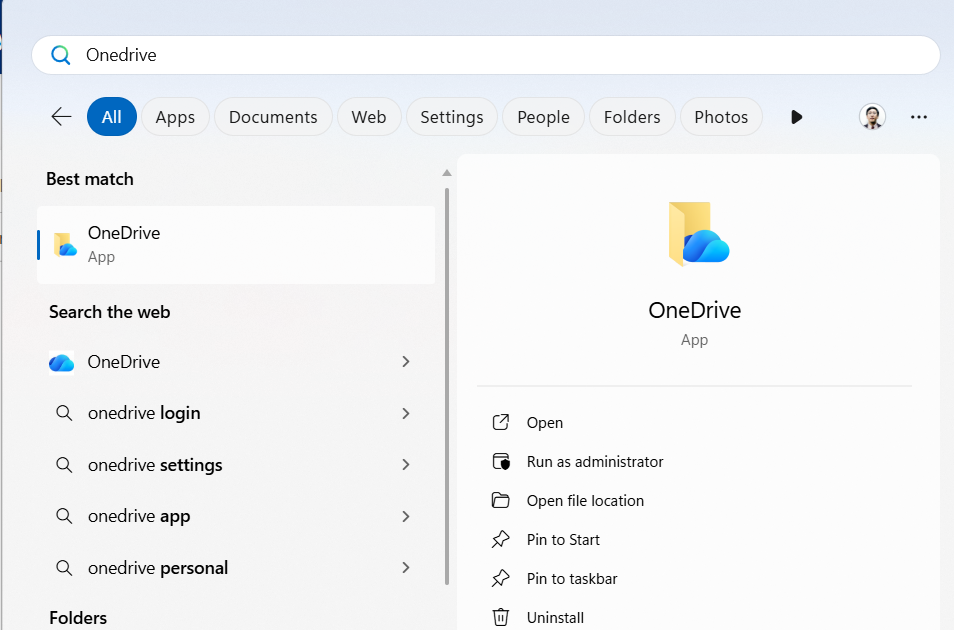Image resolution: width=954 pixels, height=630 pixels.
Task: Click the Uninstall trash icon
Action: click(x=501, y=617)
